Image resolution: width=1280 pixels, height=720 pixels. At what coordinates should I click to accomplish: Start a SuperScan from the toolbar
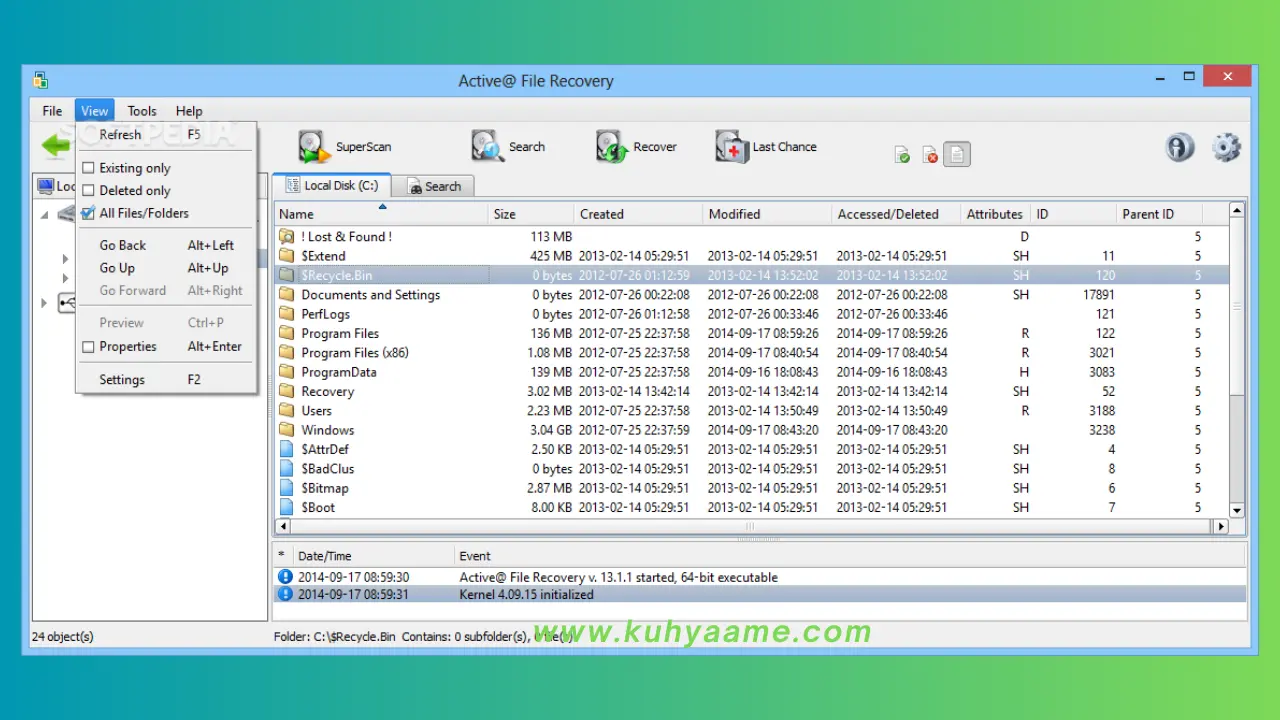344,147
